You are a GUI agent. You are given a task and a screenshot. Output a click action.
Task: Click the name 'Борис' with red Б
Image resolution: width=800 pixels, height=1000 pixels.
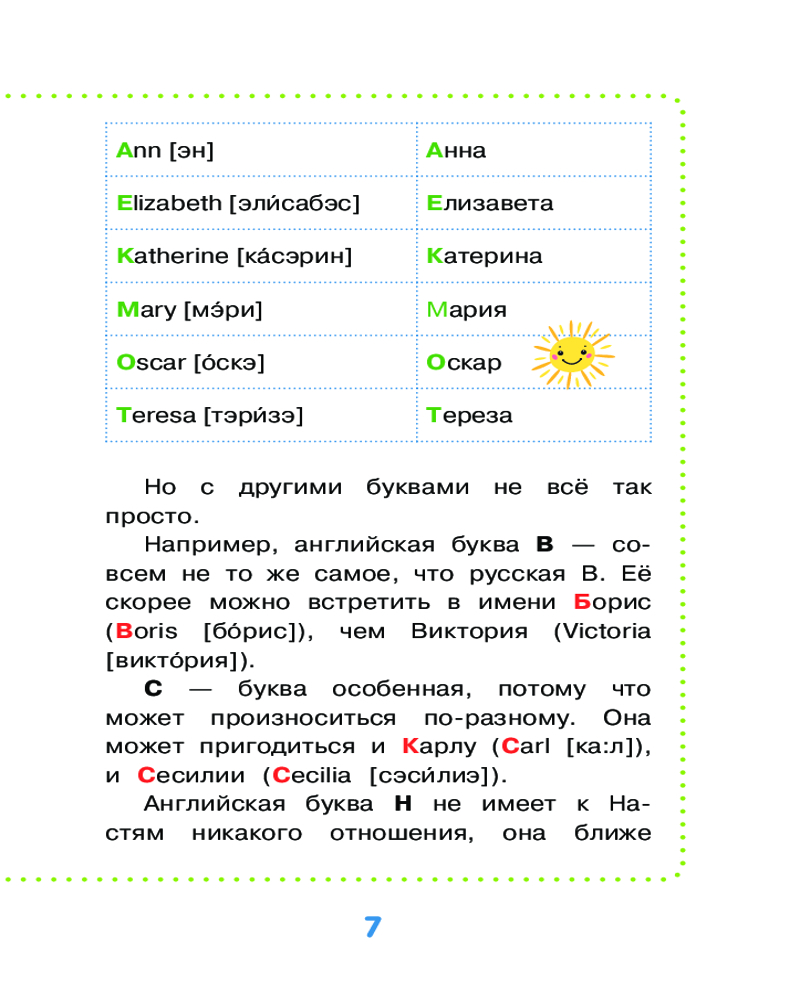pos(612,602)
